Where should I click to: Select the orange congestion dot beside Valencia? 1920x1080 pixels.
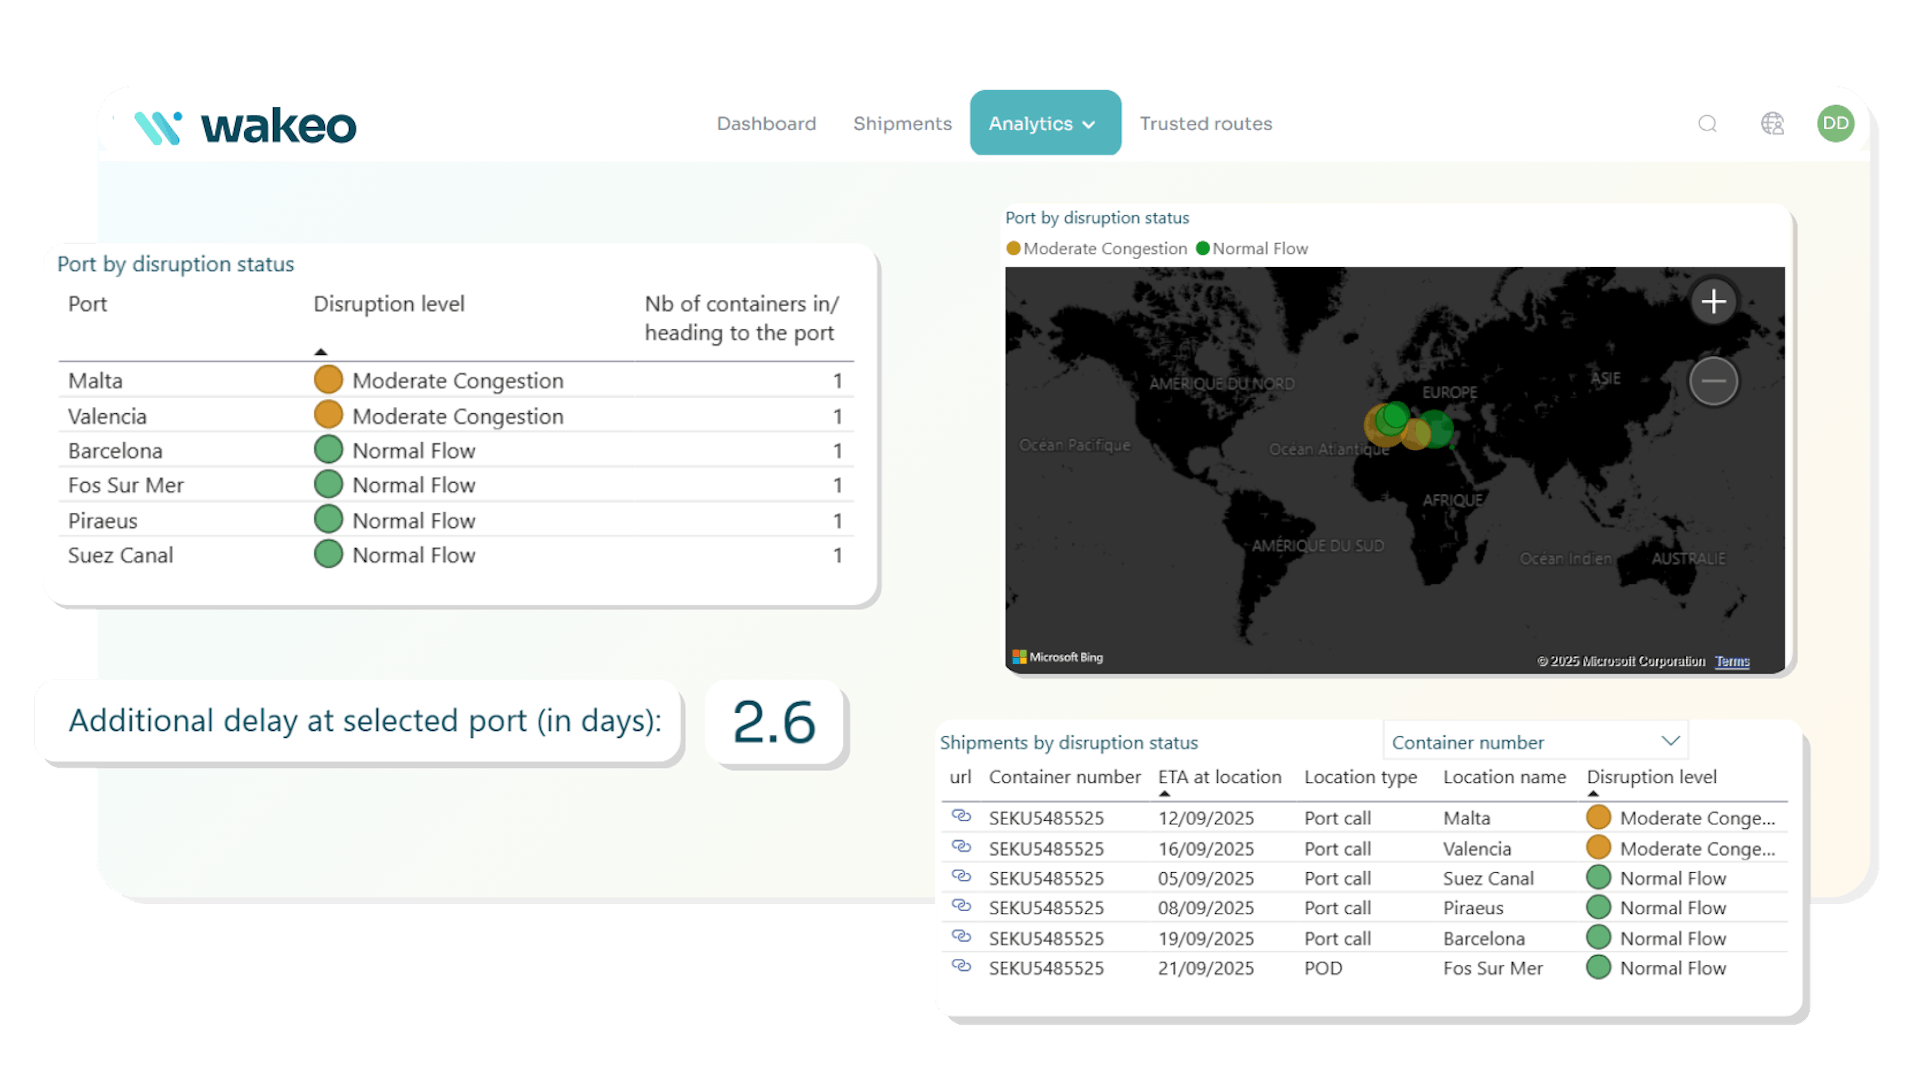(x=328, y=414)
